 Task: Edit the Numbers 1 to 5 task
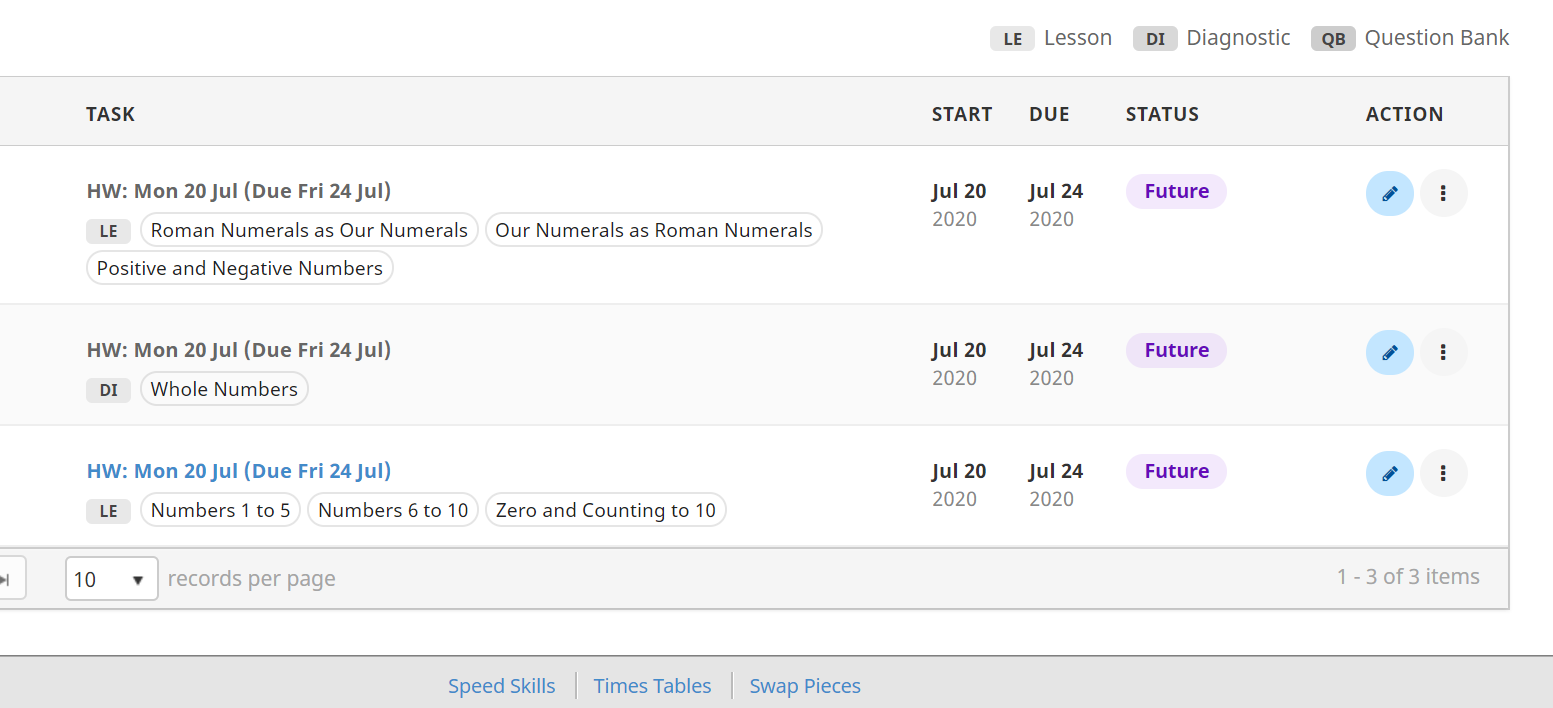tap(1389, 473)
